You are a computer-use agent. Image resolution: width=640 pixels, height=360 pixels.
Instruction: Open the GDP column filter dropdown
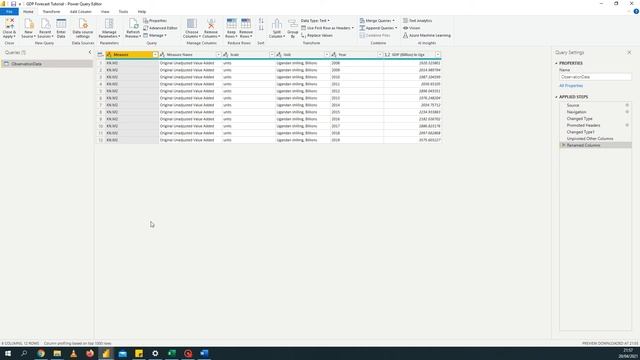click(x=438, y=55)
